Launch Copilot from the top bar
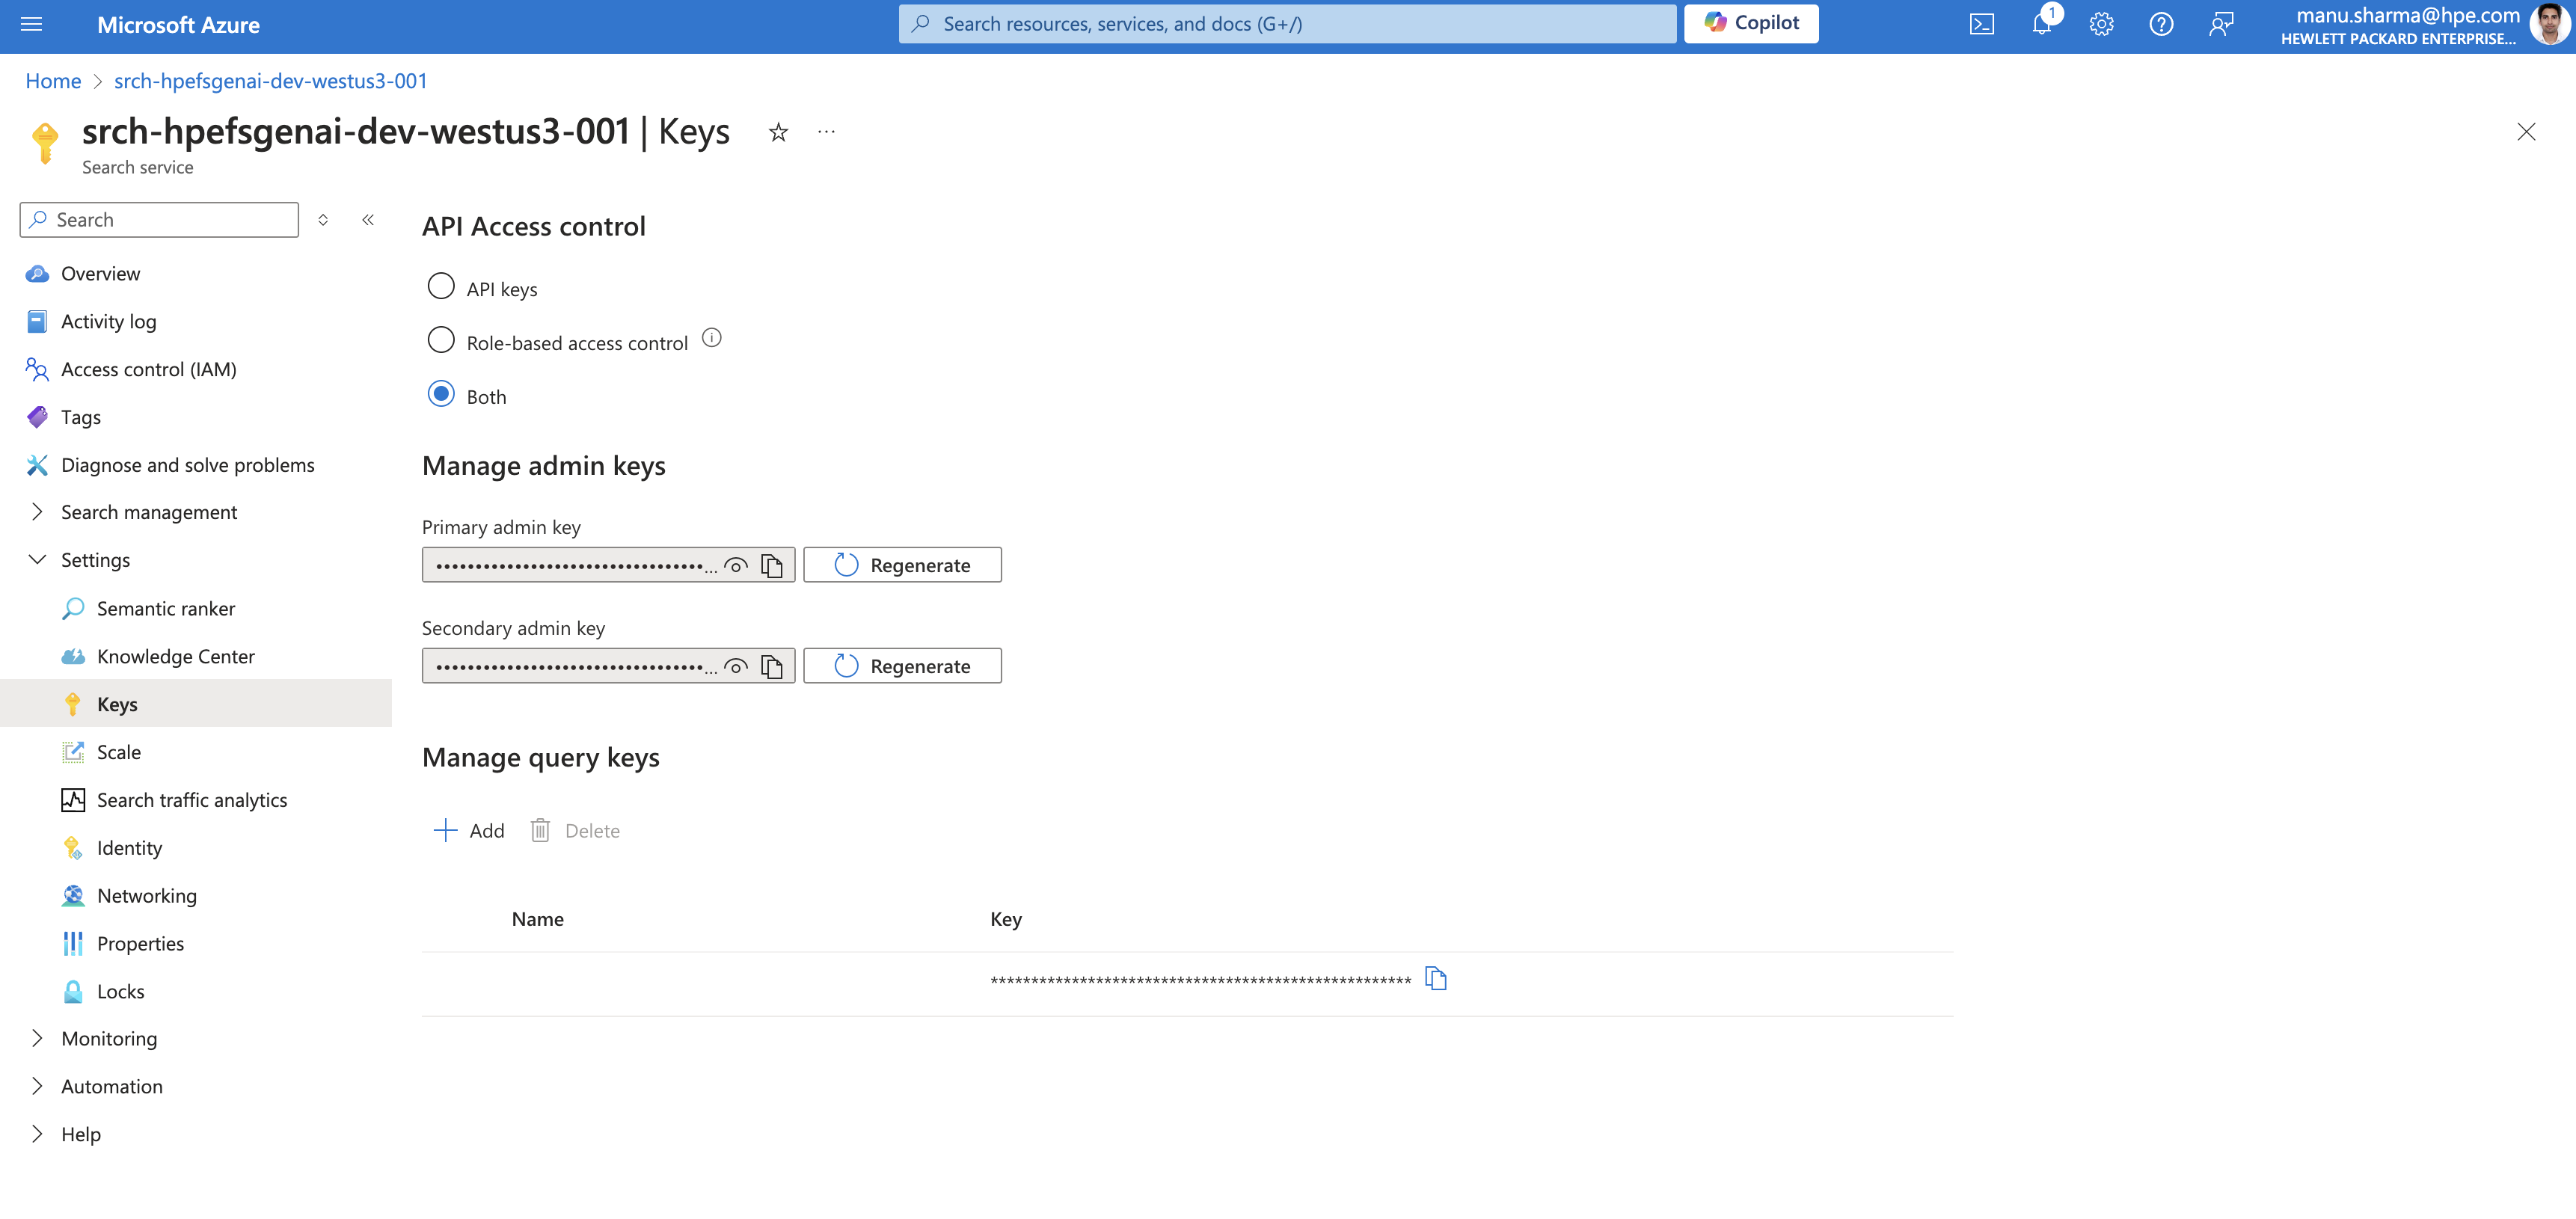Image resolution: width=2576 pixels, height=1219 pixels. [x=1751, y=23]
